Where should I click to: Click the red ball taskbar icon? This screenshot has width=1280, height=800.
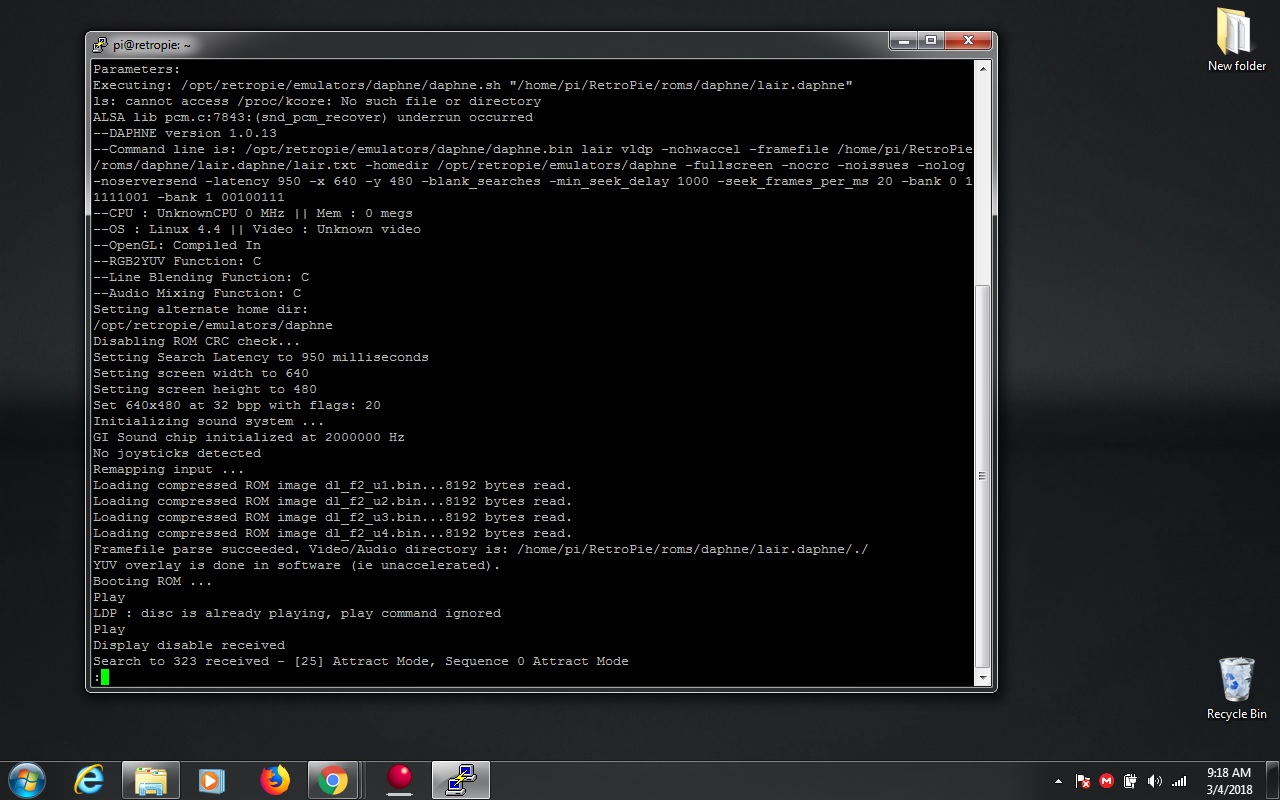click(x=400, y=779)
